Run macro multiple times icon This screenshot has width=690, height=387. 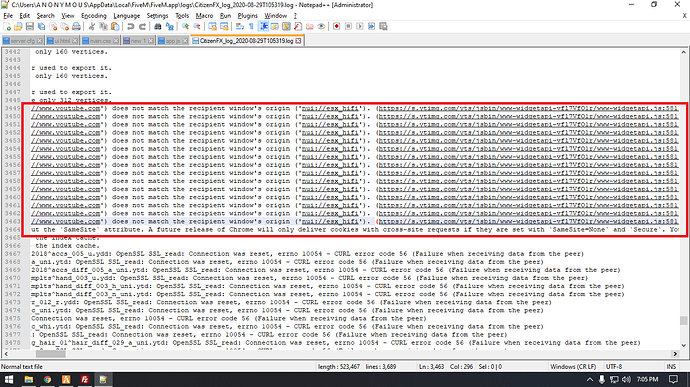371,26
